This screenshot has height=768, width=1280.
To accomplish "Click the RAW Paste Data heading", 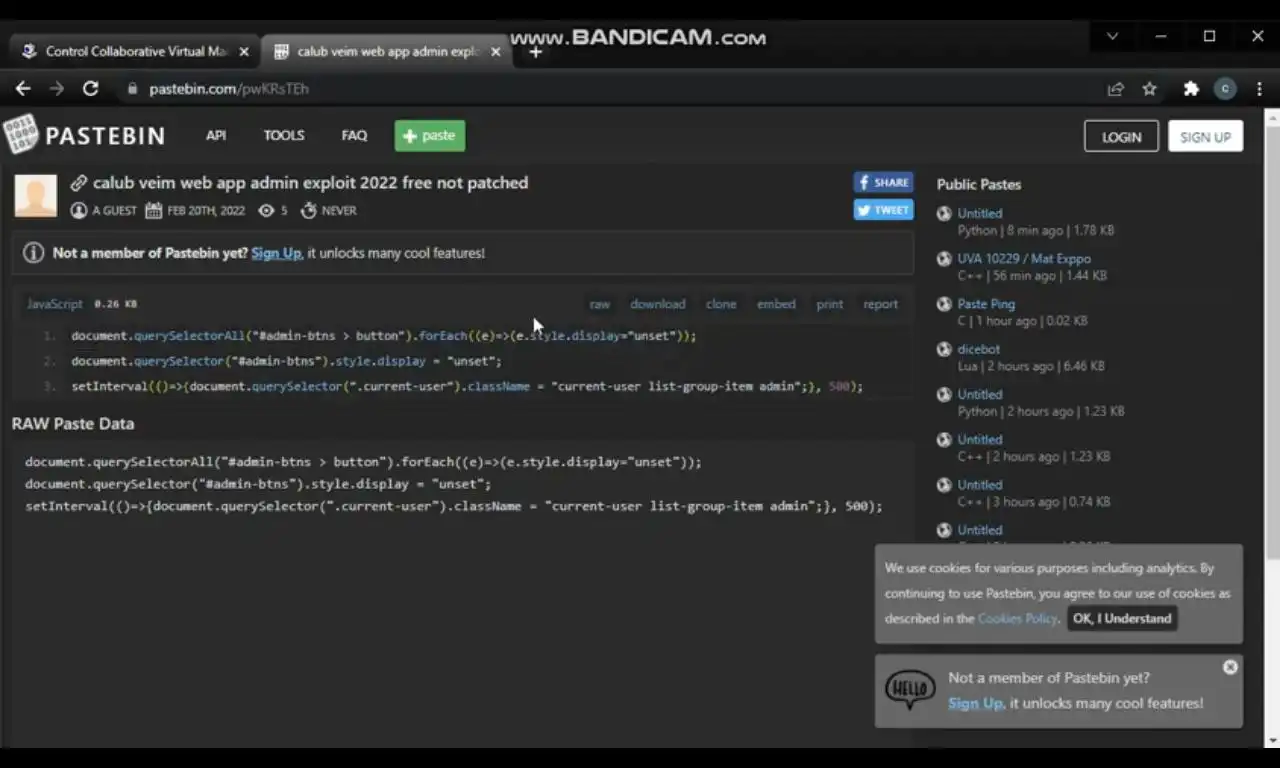I will point(73,424).
